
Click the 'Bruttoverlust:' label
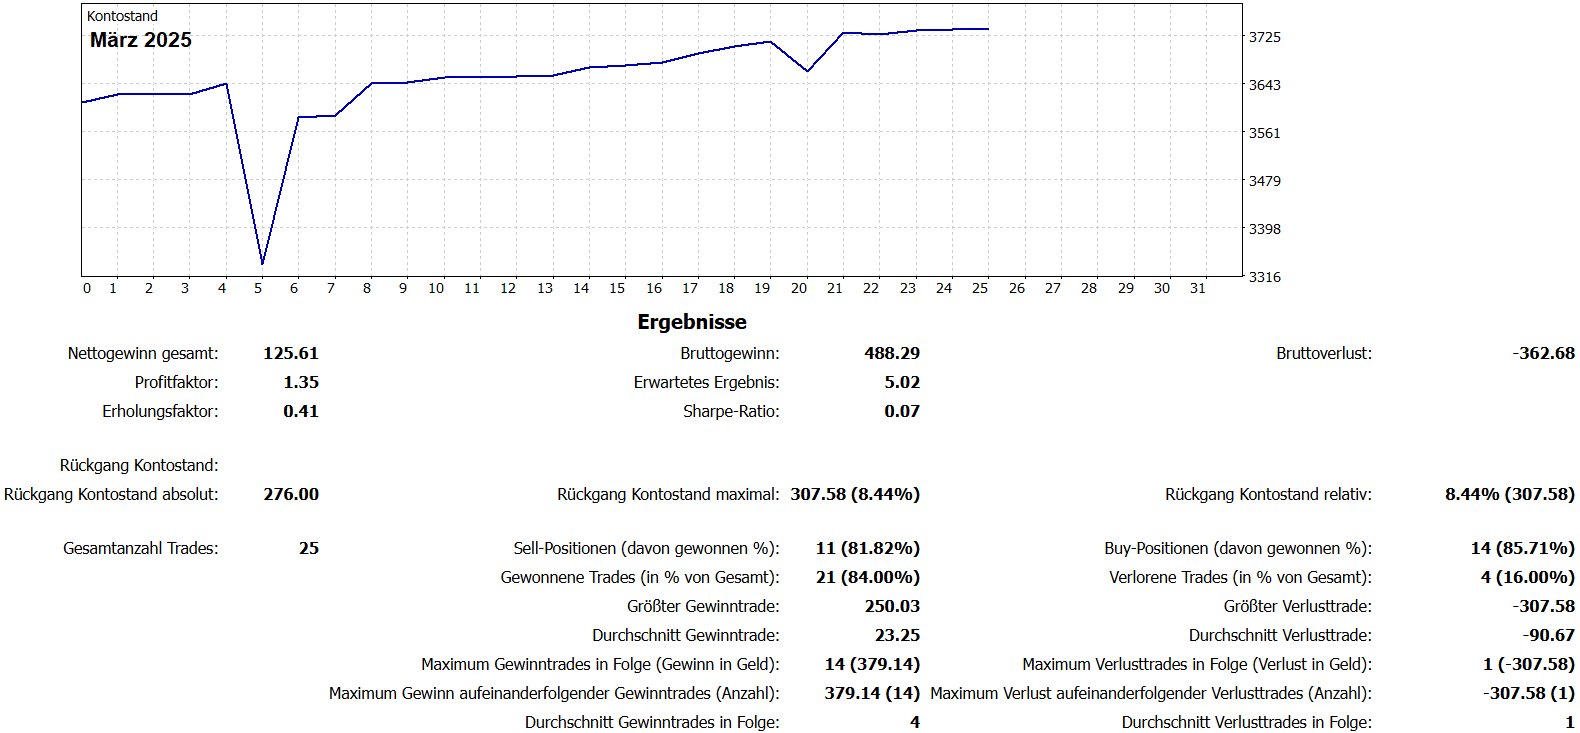tap(1324, 353)
